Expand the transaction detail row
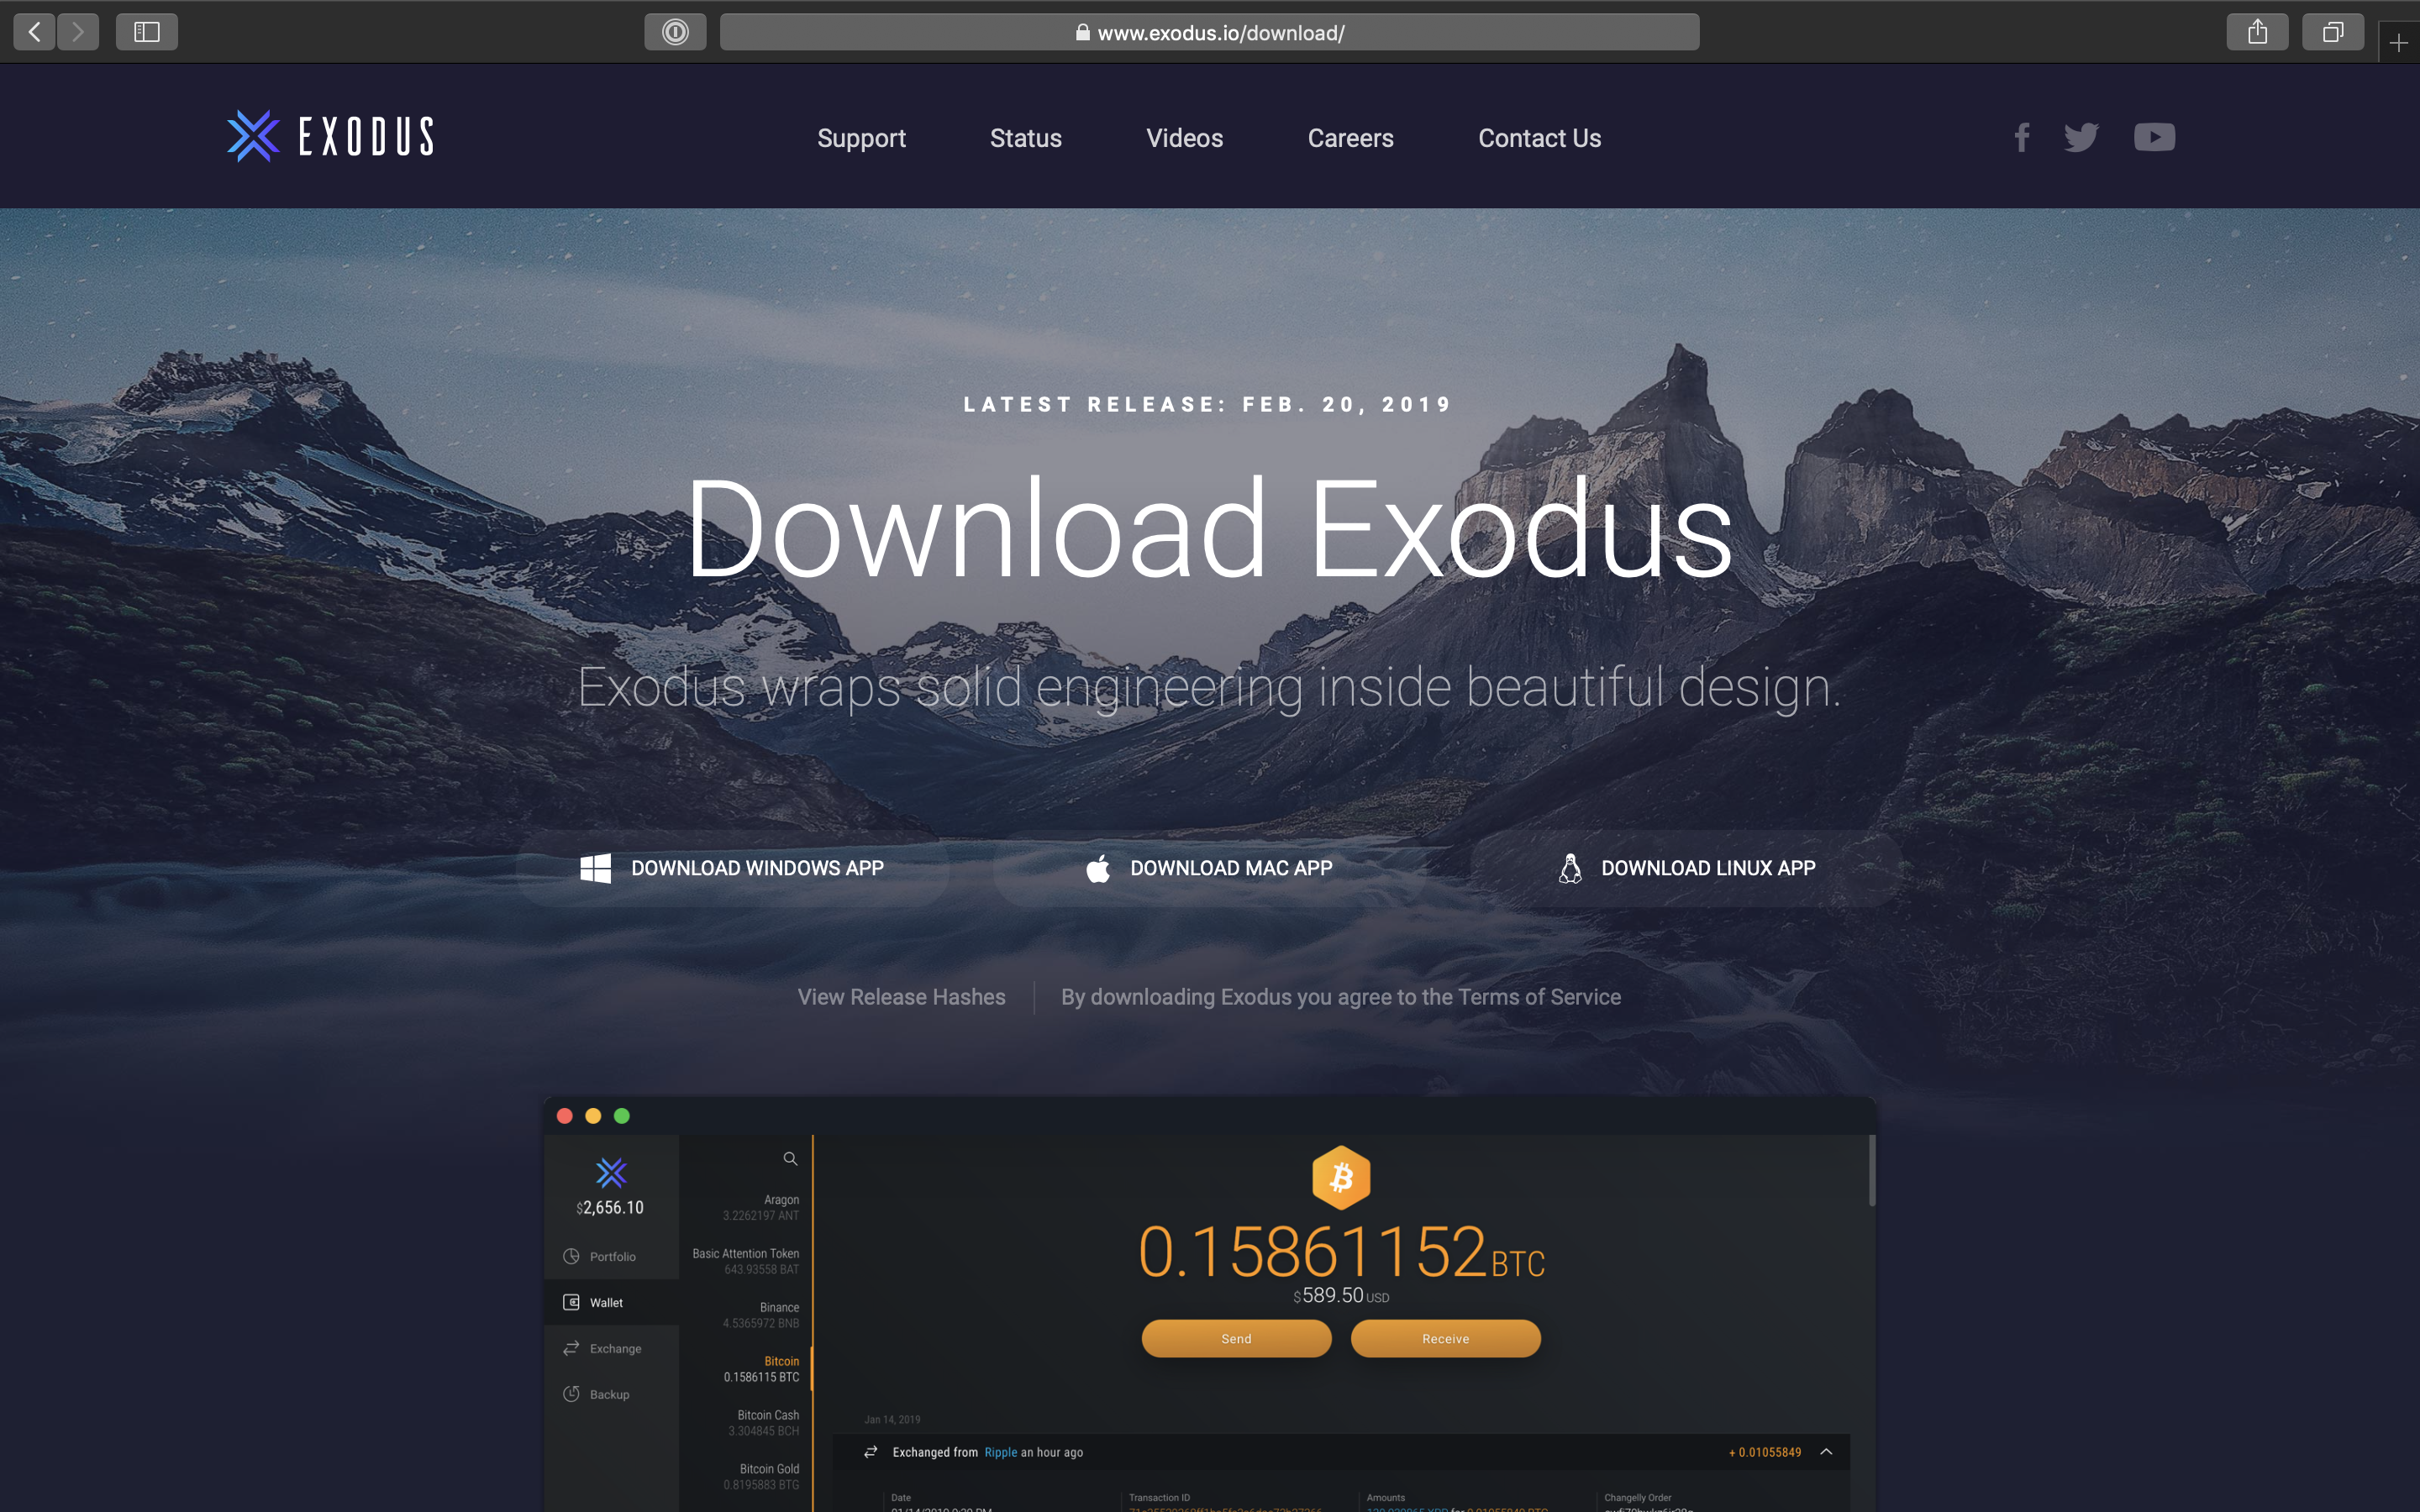This screenshot has width=2420, height=1512. (x=1828, y=1451)
